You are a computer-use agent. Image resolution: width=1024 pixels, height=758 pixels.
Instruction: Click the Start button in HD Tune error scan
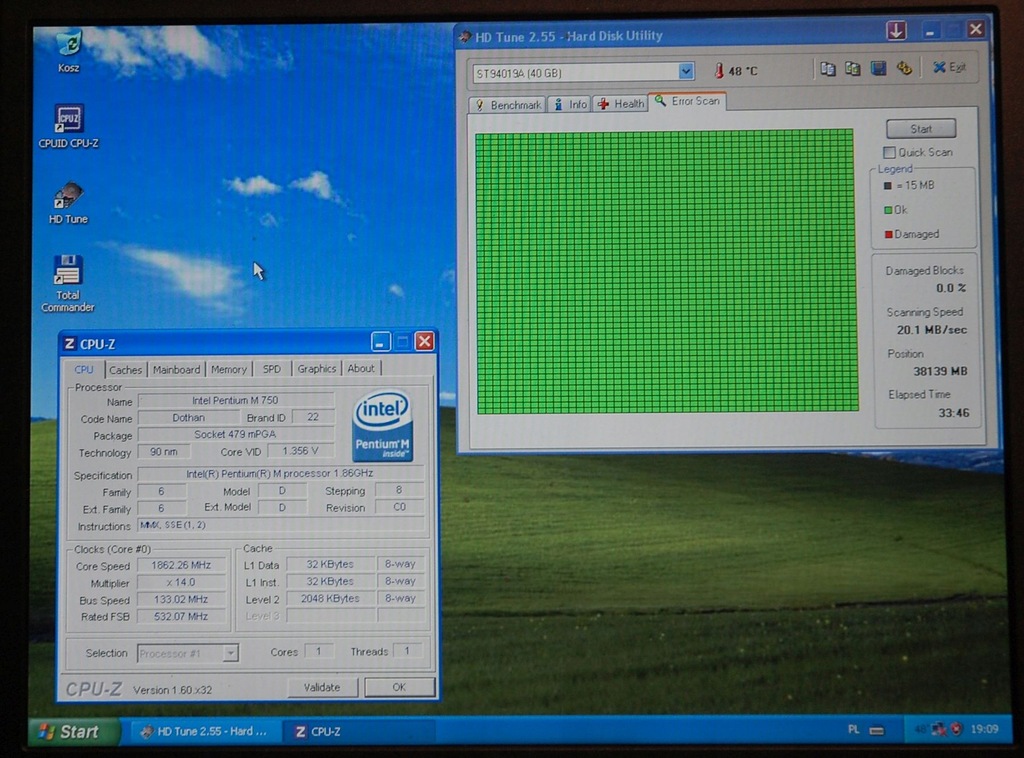pyautogui.click(x=921, y=129)
